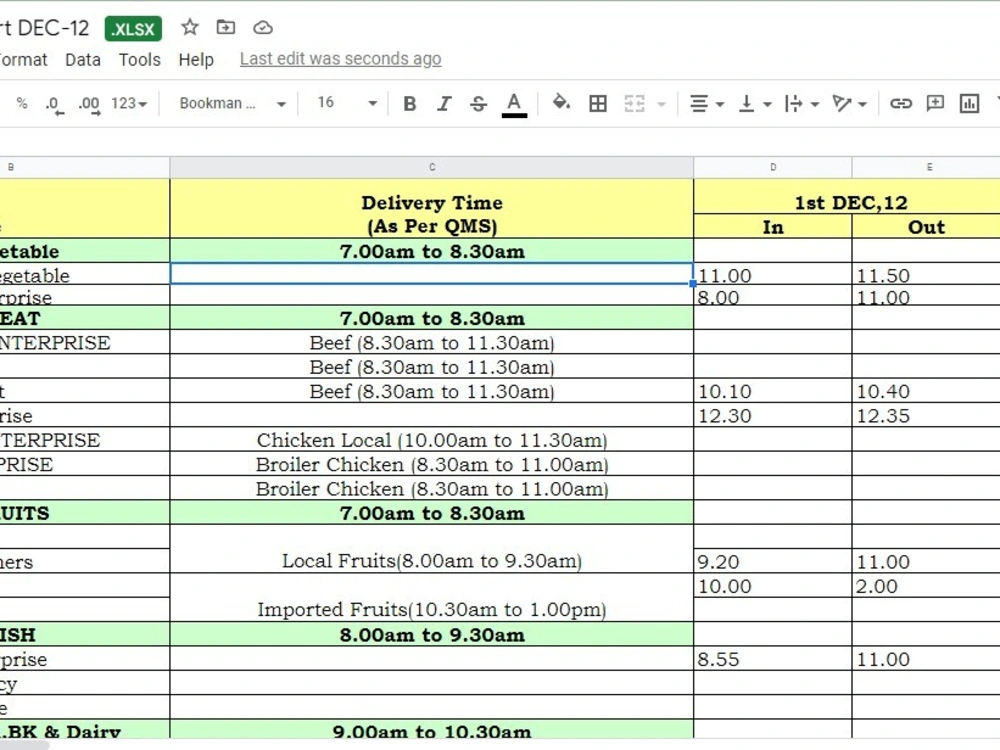Image resolution: width=1000 pixels, height=750 pixels.
Task: Click 9.00am to 10.30am green header cell
Action: tap(432, 730)
